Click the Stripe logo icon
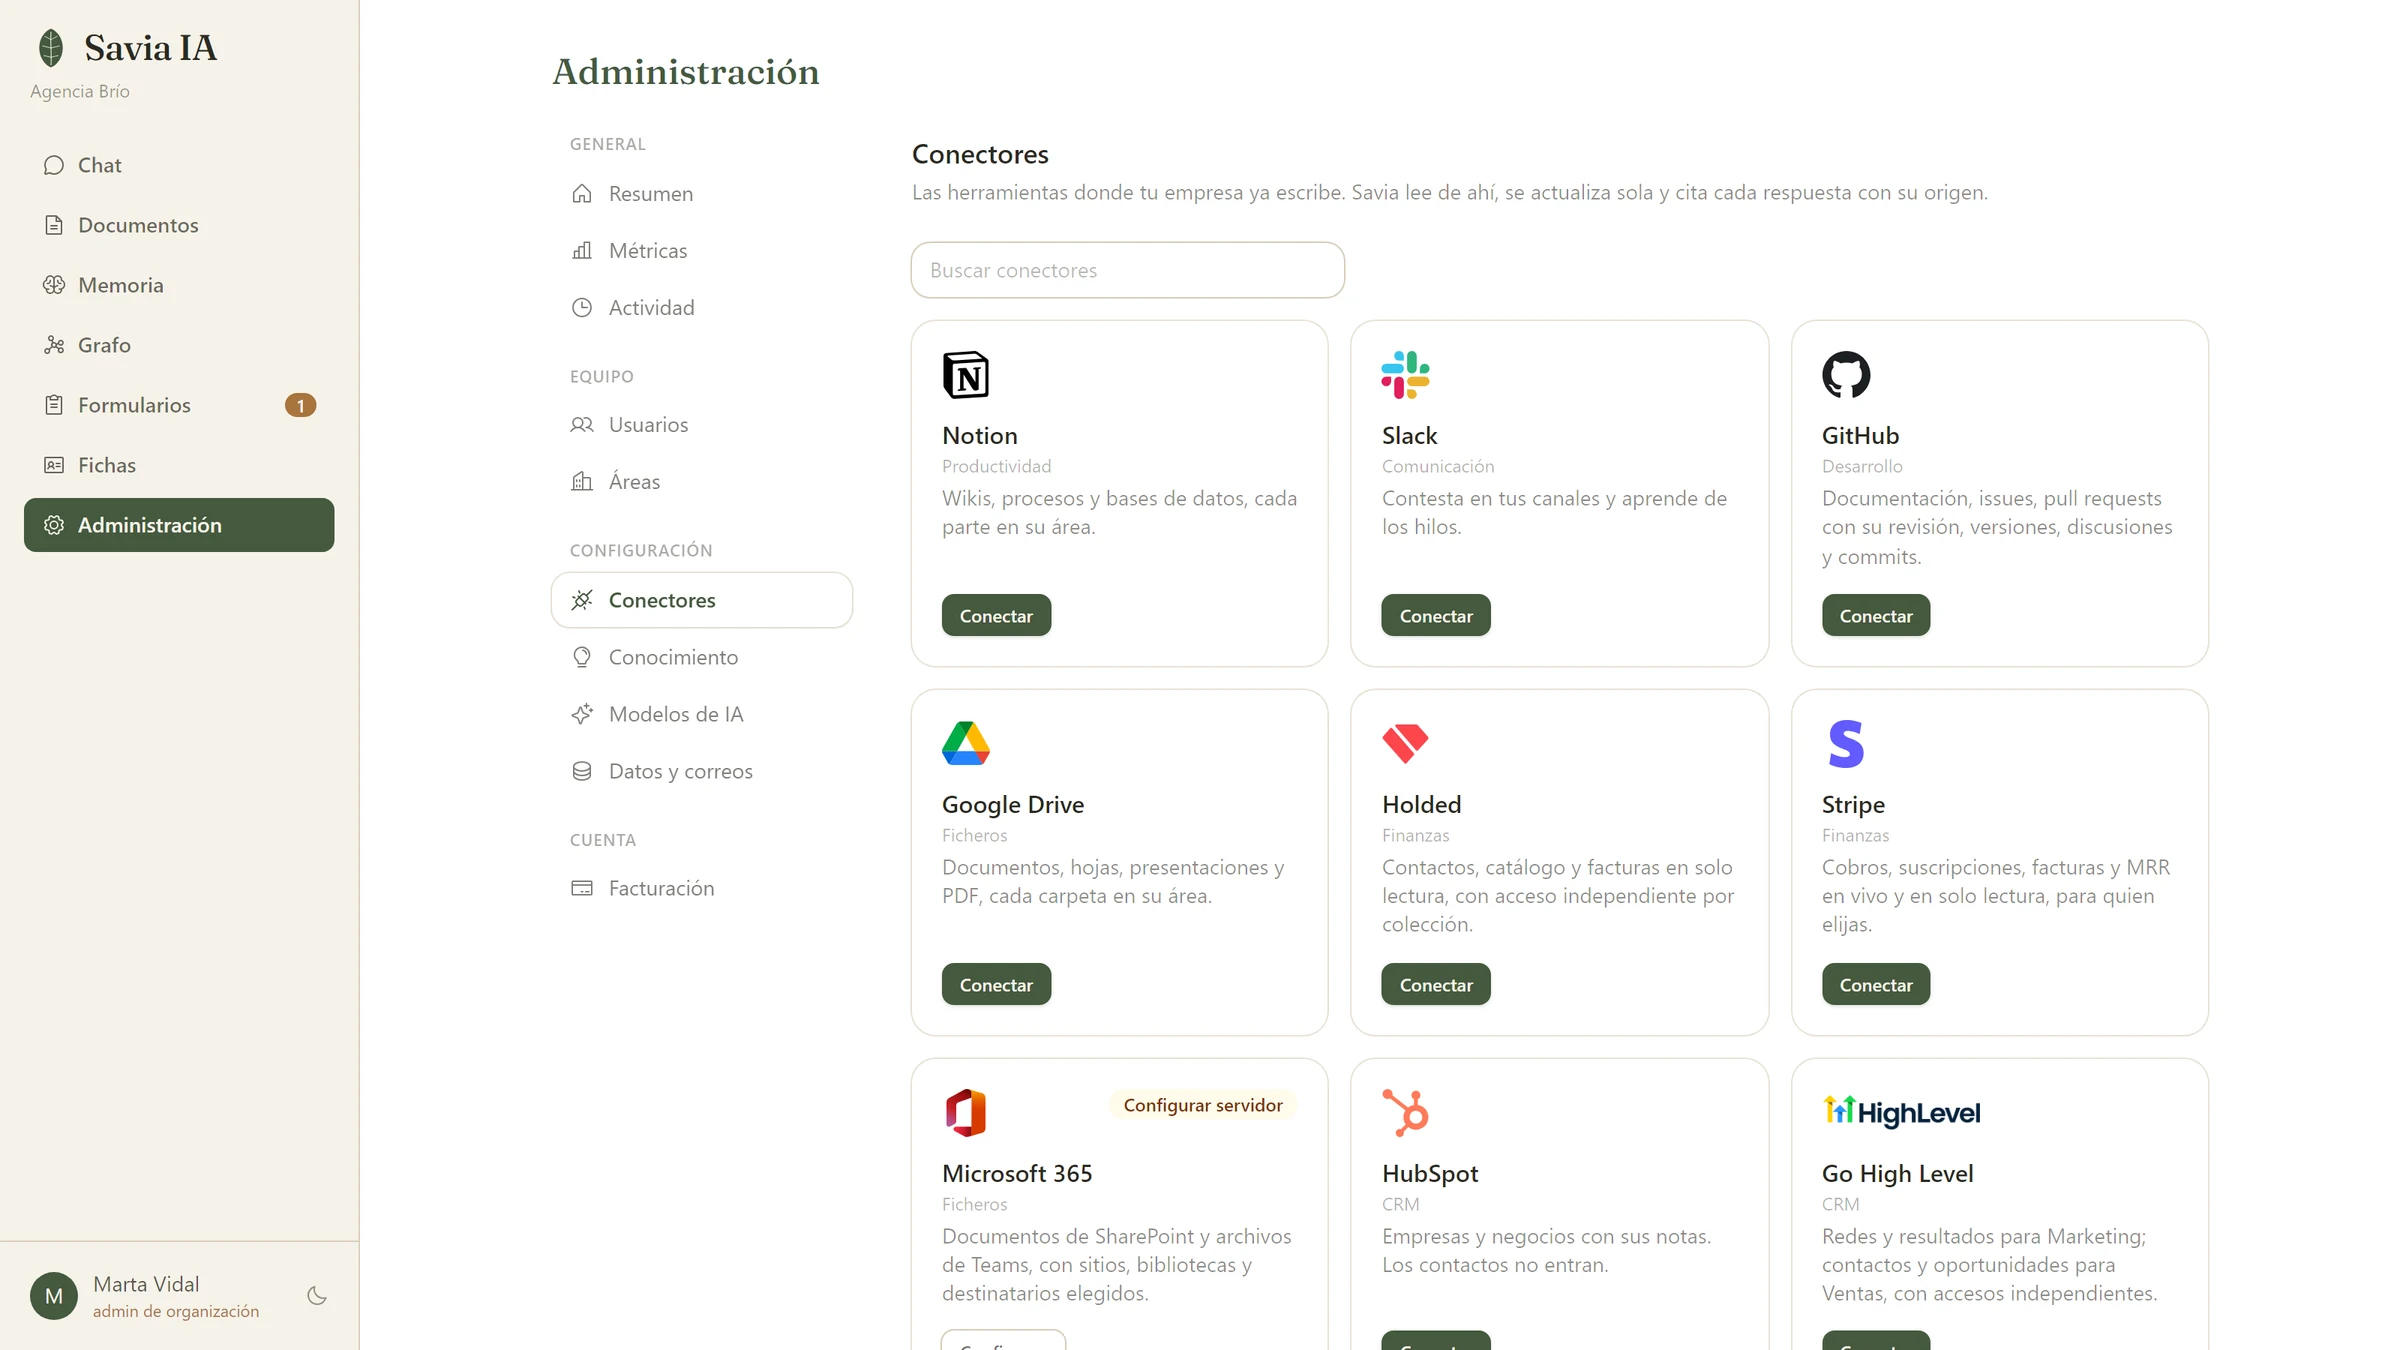 pos(1846,743)
